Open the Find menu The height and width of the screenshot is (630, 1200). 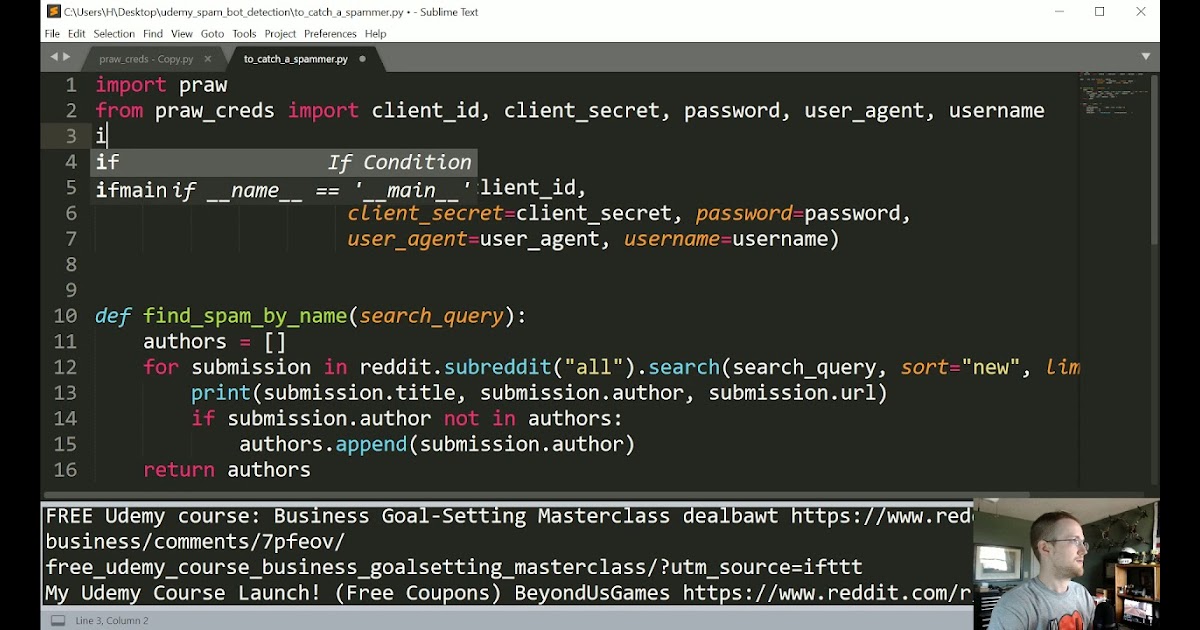[x=153, y=33]
